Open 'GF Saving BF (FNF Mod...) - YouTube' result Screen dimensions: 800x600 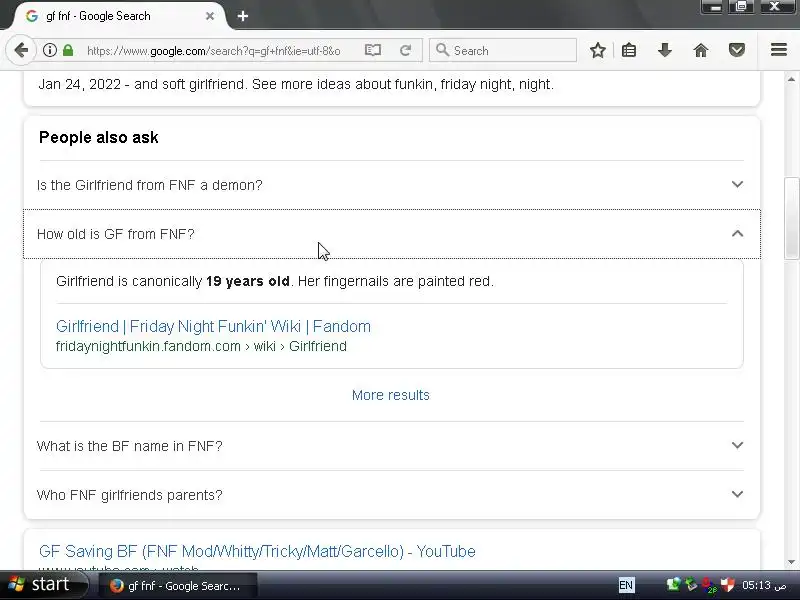pyautogui.click(x=257, y=552)
